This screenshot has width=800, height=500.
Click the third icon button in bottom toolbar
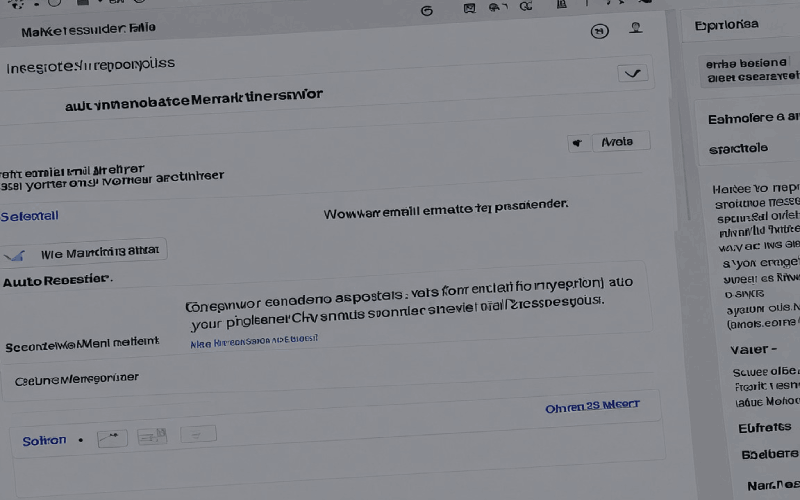(197, 435)
